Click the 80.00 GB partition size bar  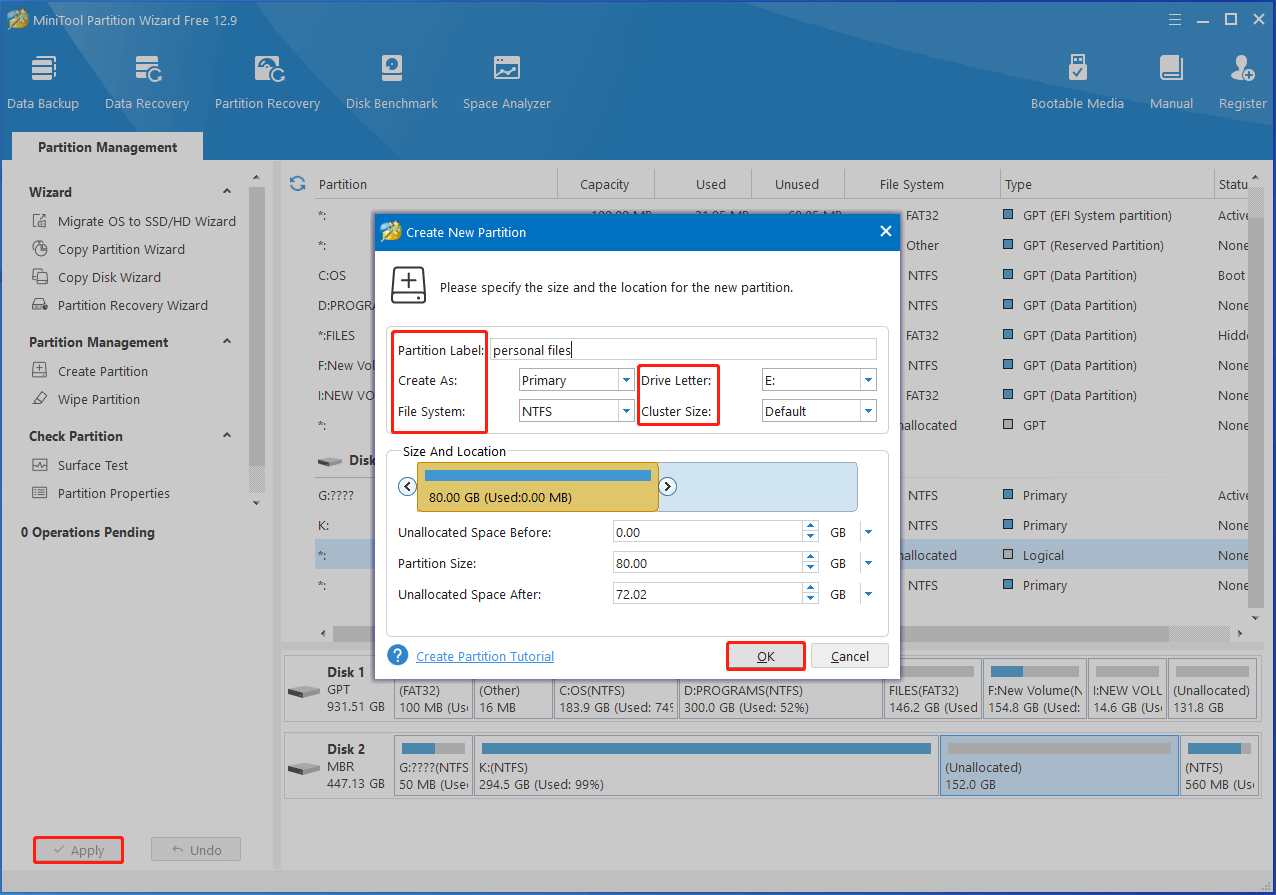538,487
